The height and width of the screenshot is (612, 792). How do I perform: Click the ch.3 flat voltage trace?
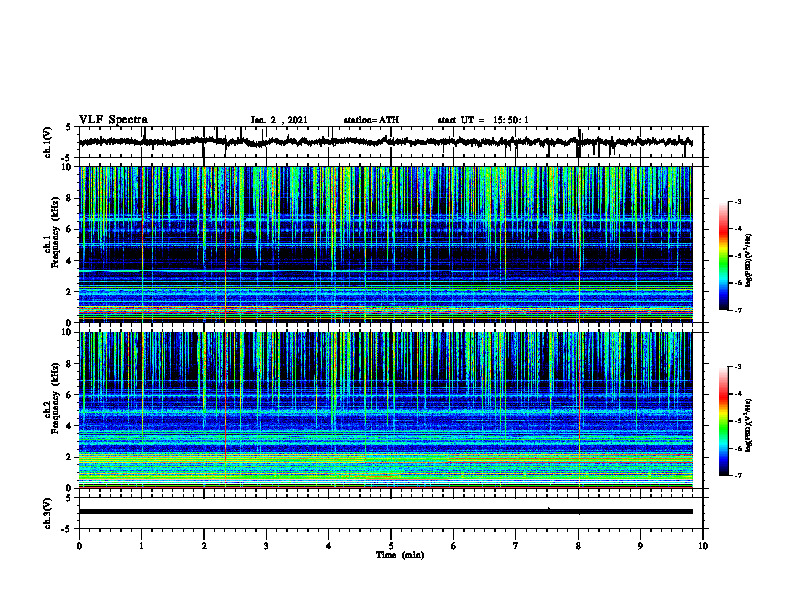386,512
